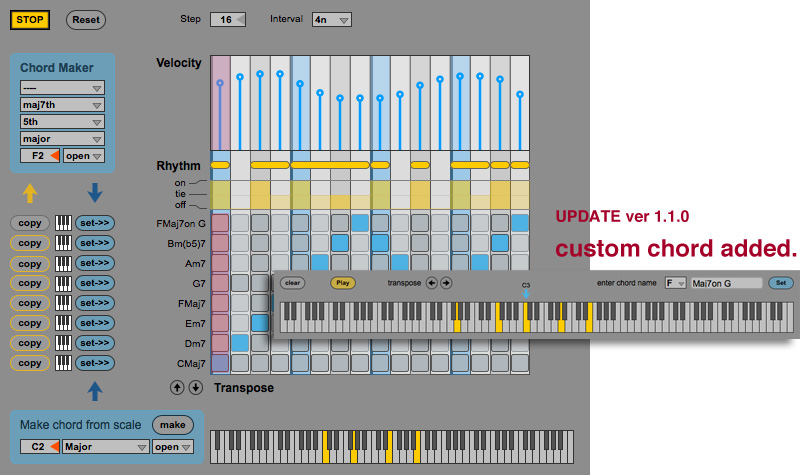Click transpose right arrow in custom chord panel

point(446,283)
